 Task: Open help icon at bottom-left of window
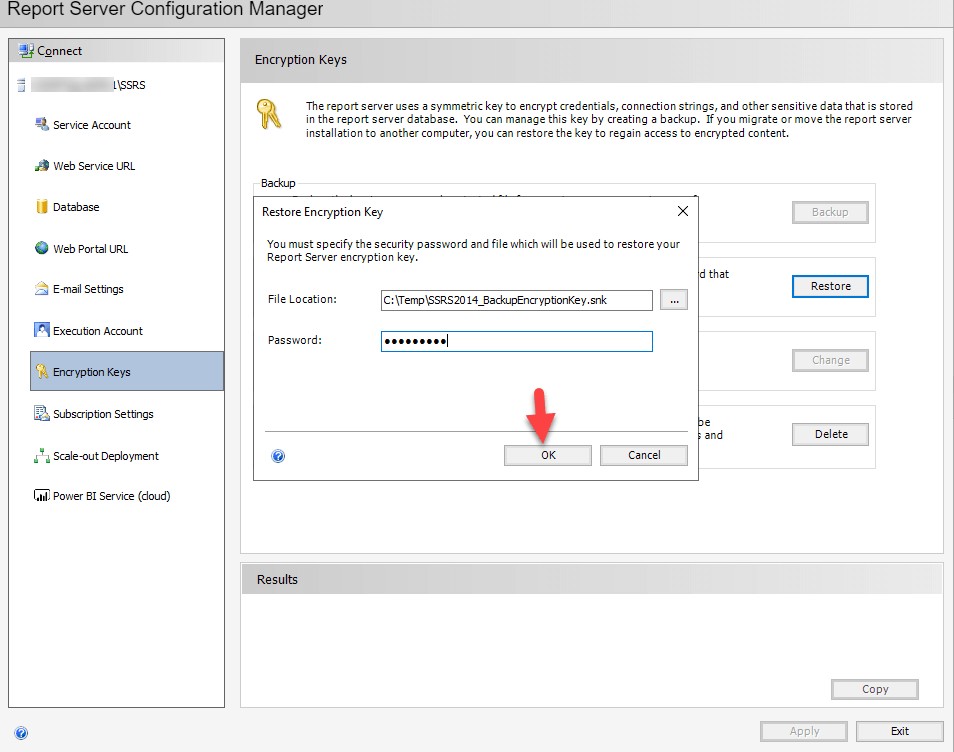coord(21,733)
